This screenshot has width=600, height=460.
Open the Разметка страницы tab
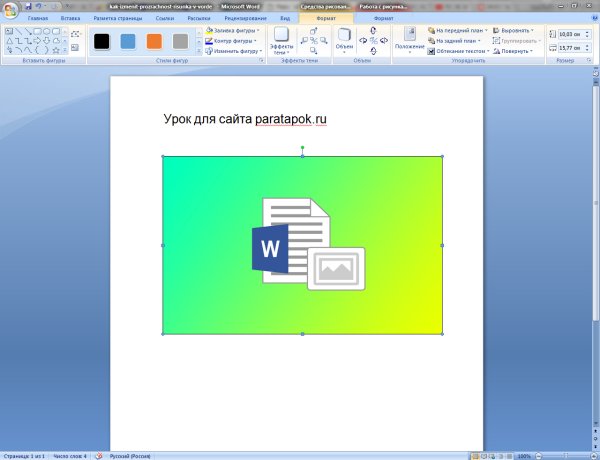coord(117,18)
